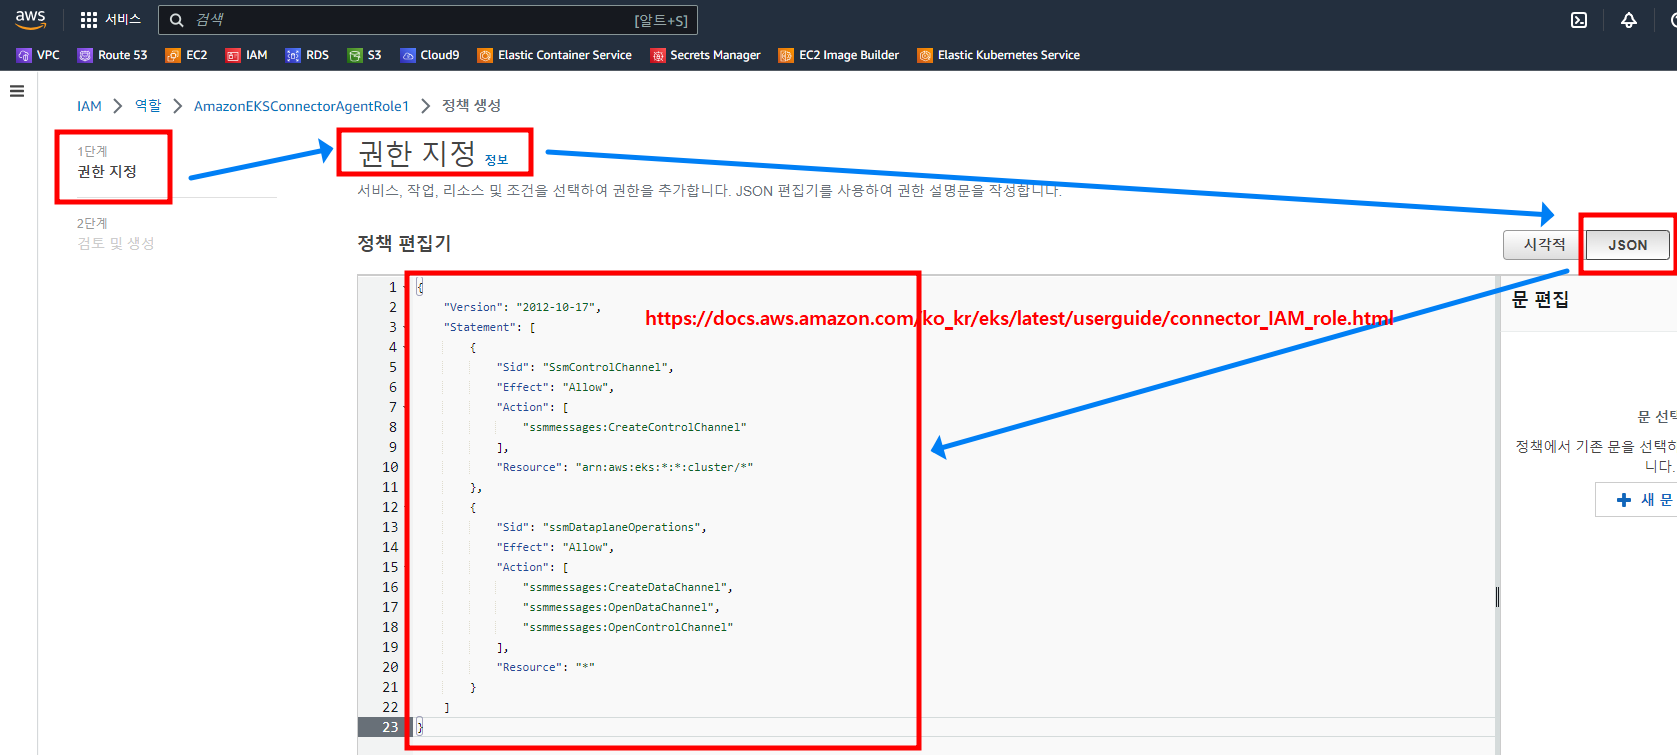Click the "Resource": "*" line

tap(545, 667)
